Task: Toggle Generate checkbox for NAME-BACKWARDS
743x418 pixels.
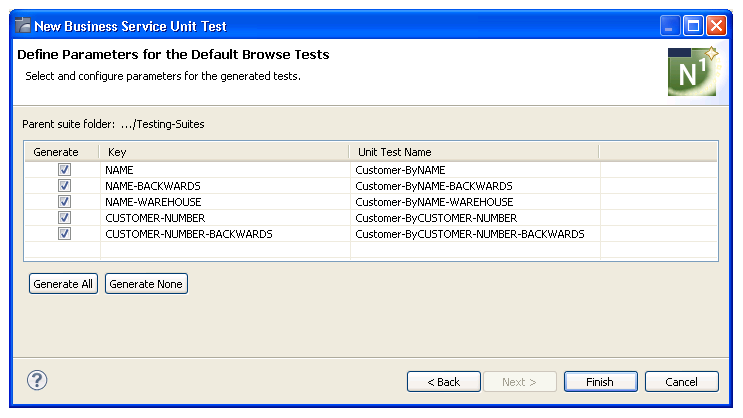Action: click(x=64, y=185)
